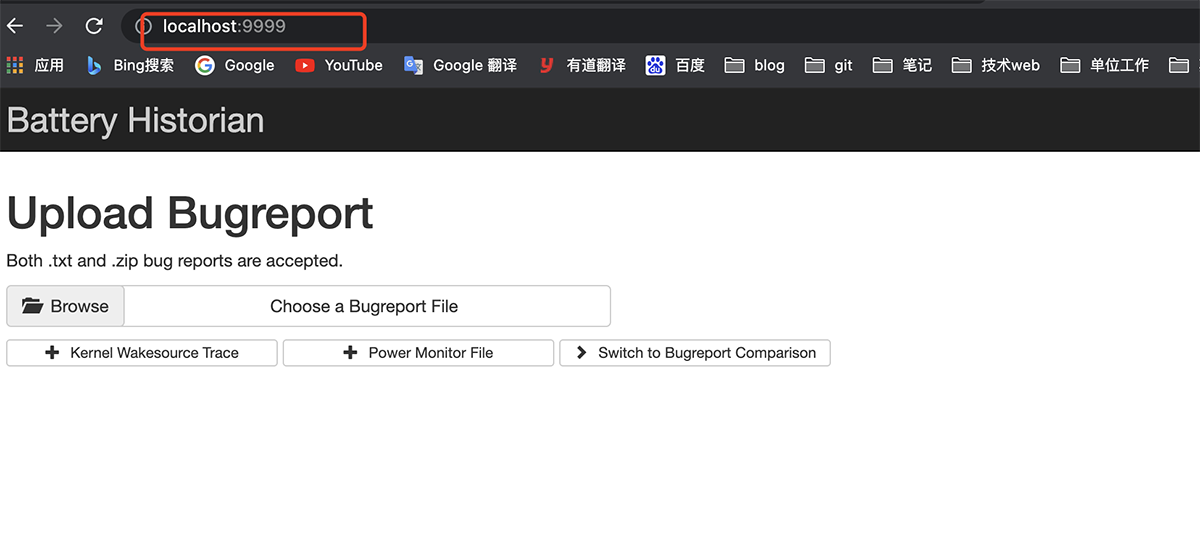Click the Choose a Bugreport File field
1200x538 pixels.
(366, 306)
